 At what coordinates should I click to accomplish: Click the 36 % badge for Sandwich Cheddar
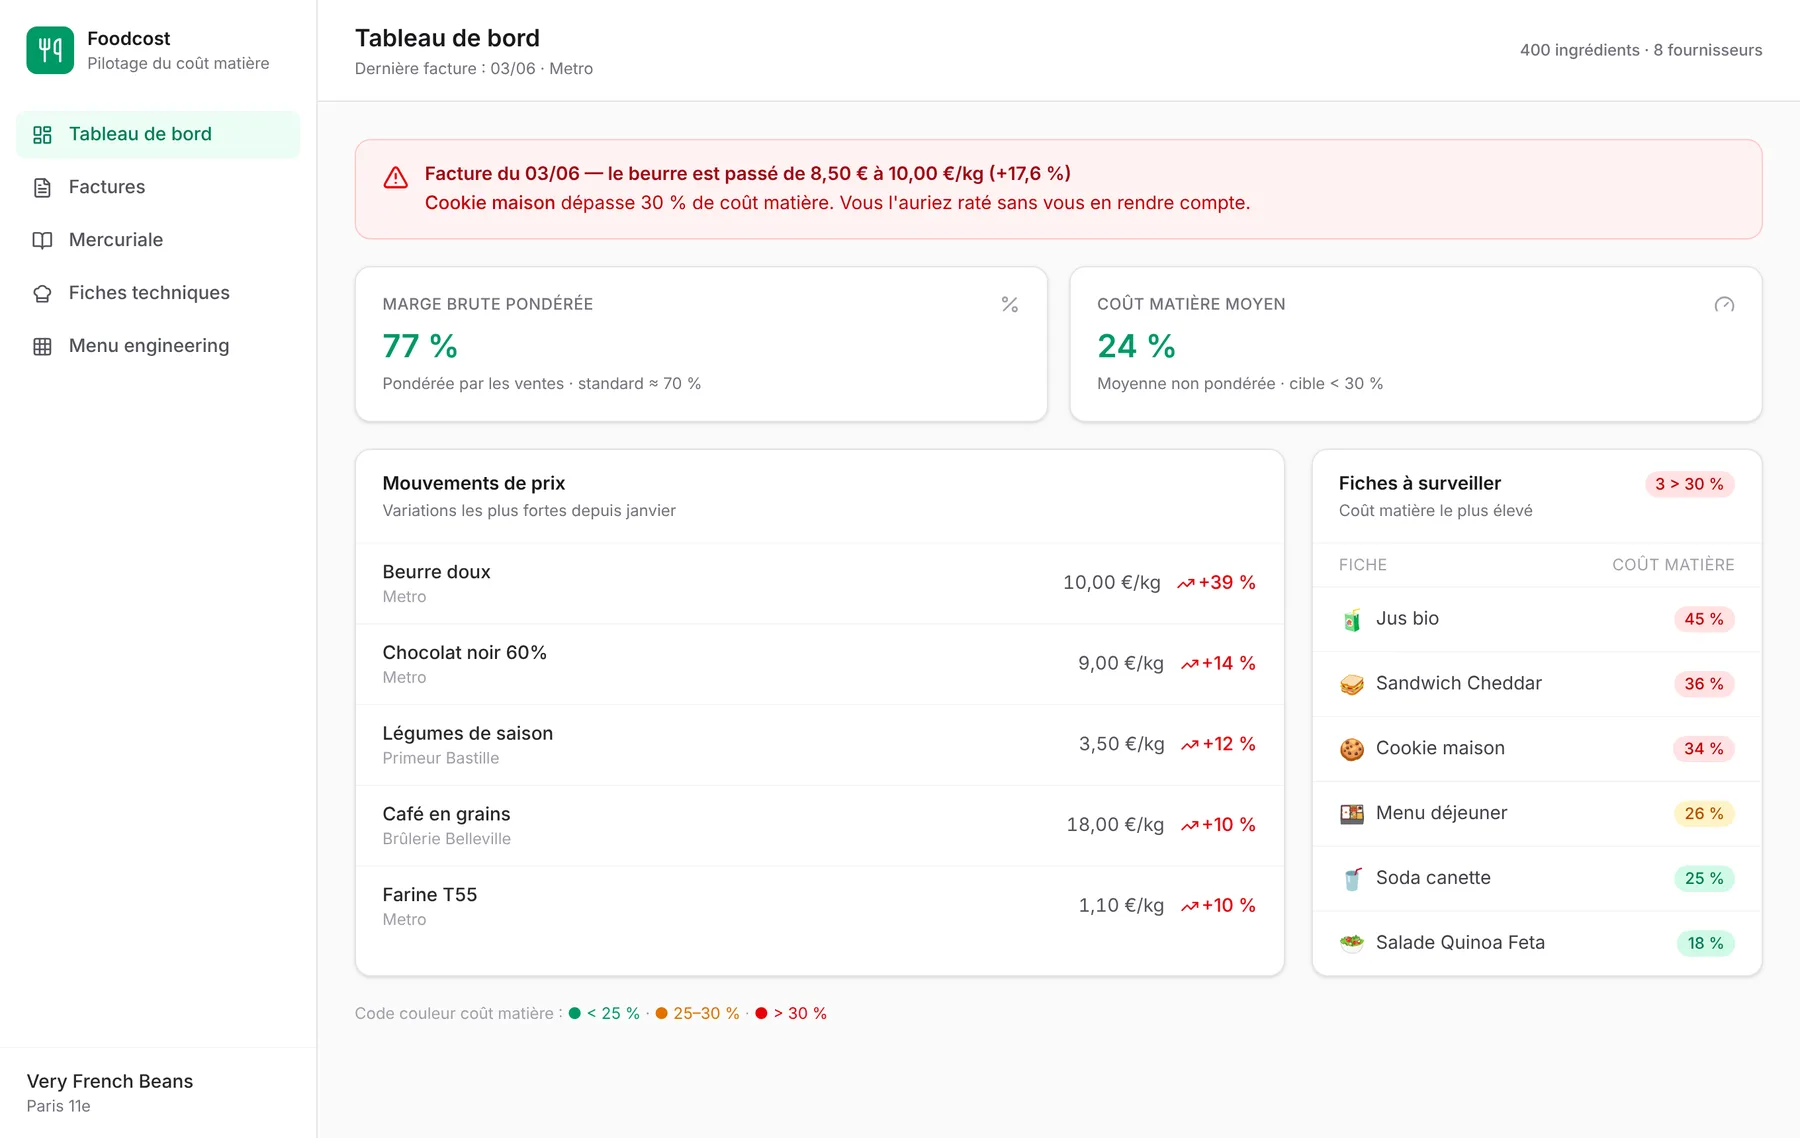coord(1704,685)
